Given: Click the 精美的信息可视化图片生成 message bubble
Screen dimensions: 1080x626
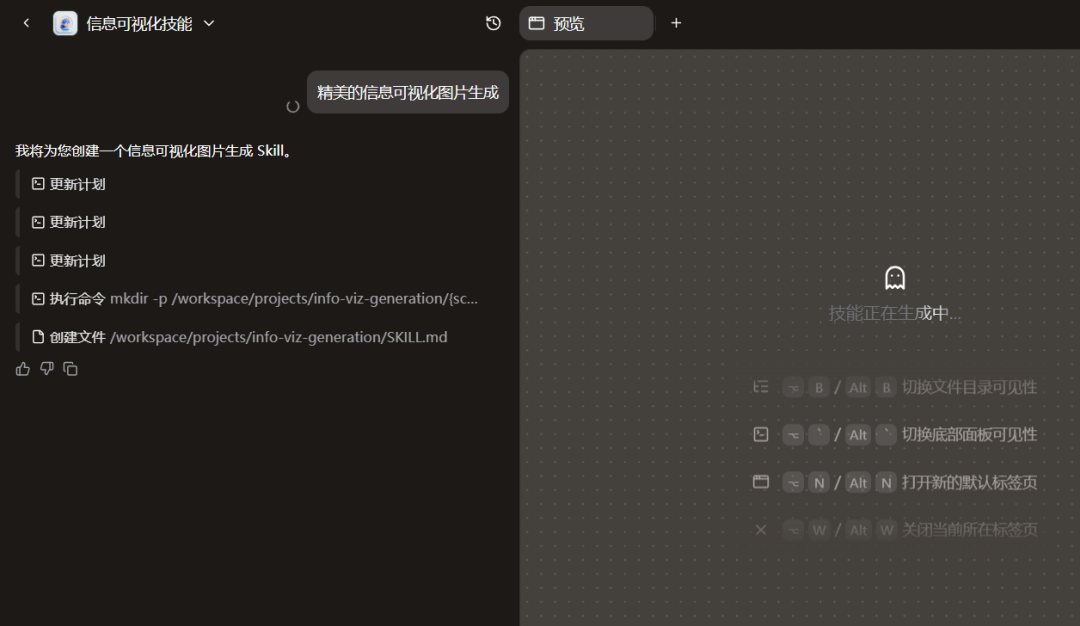Looking at the screenshot, I should point(407,92).
